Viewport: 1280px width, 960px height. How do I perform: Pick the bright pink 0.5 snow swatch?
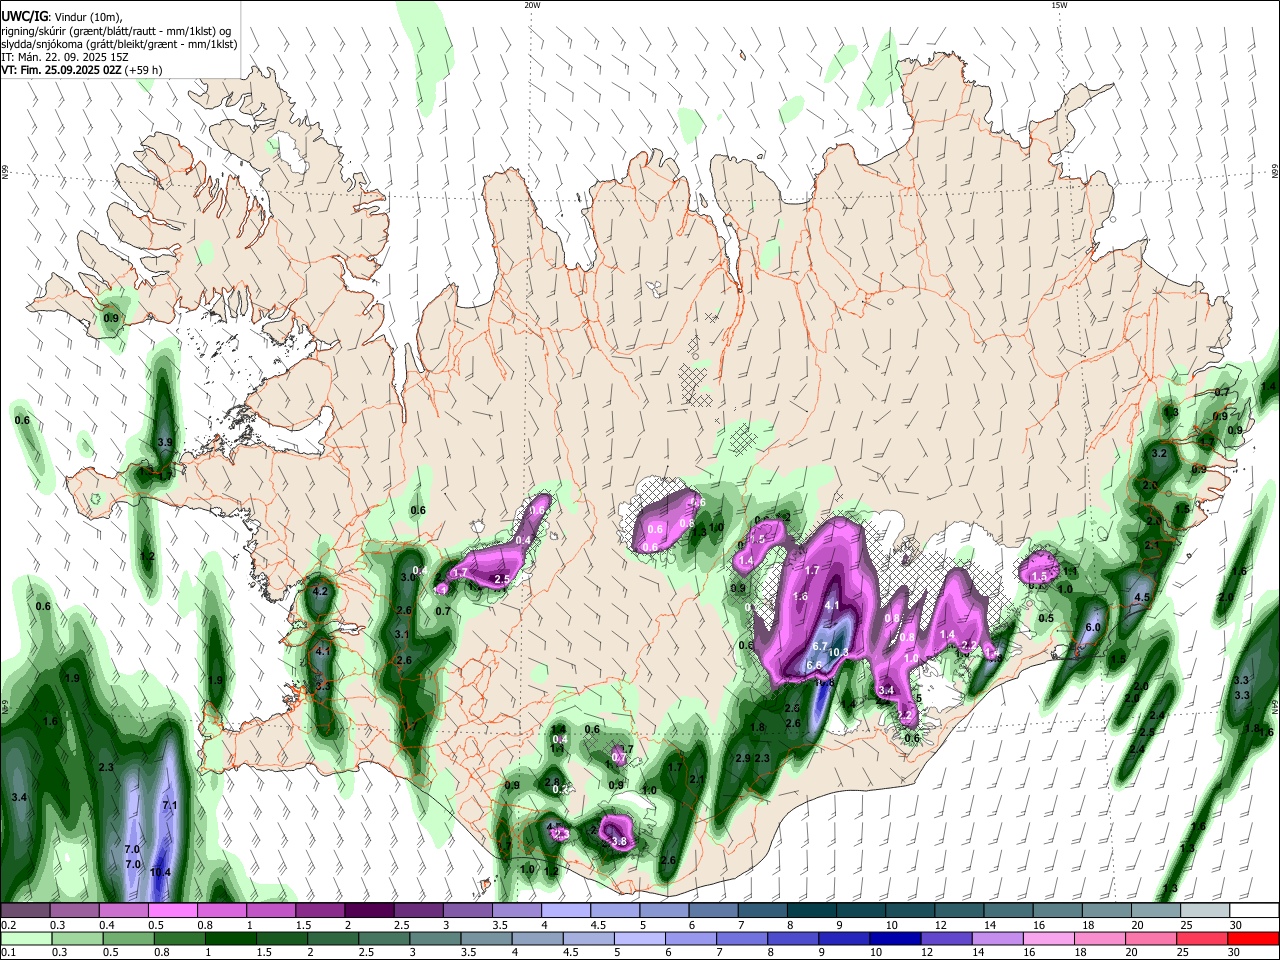point(173,911)
